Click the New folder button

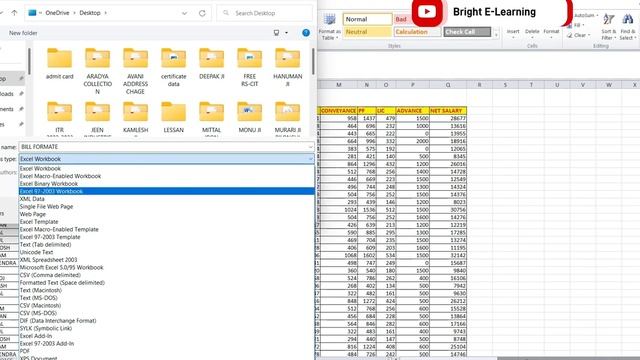pos(23,33)
